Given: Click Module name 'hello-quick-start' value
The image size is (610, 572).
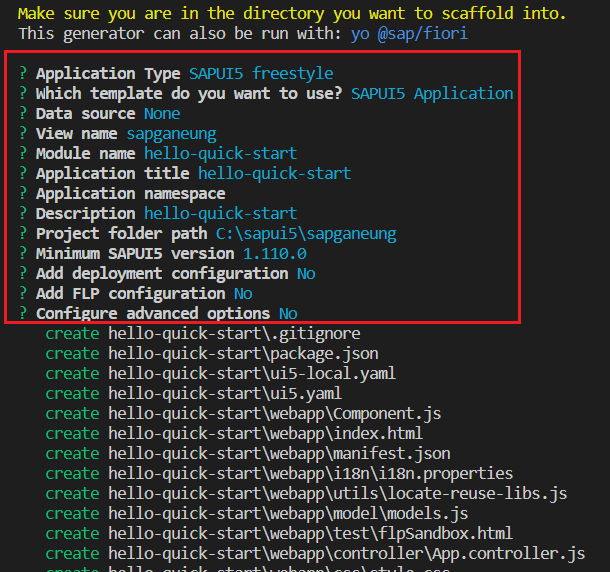Looking at the screenshot, I should tap(221, 154).
